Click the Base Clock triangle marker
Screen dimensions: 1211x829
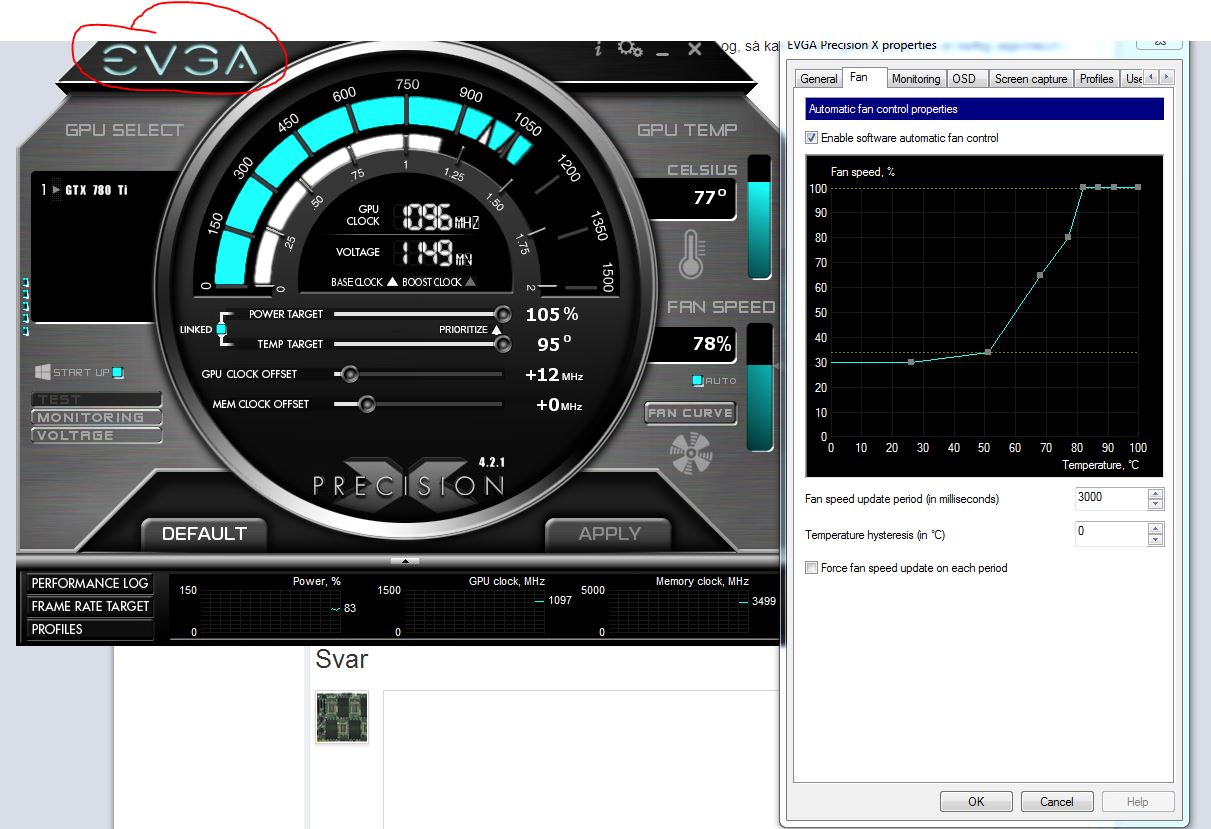[x=392, y=282]
